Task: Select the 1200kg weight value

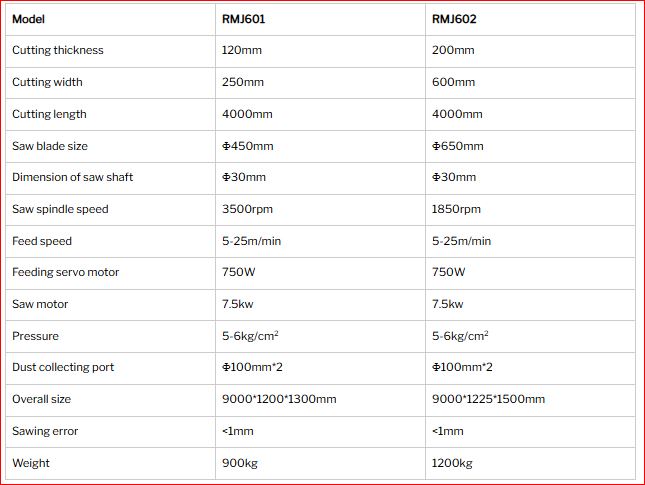Action: pyautogui.click(x=452, y=463)
